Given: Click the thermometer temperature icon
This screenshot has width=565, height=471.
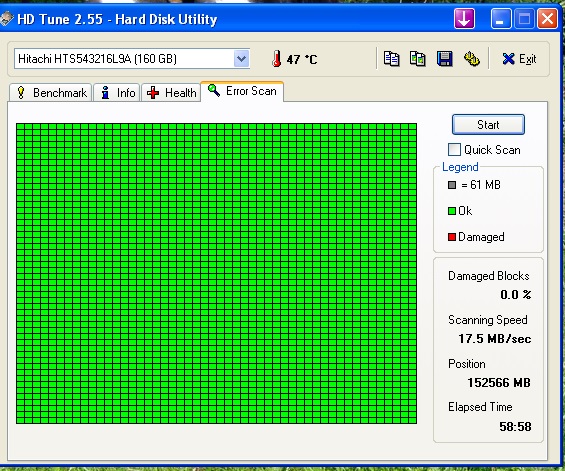Looking at the screenshot, I should [276, 59].
